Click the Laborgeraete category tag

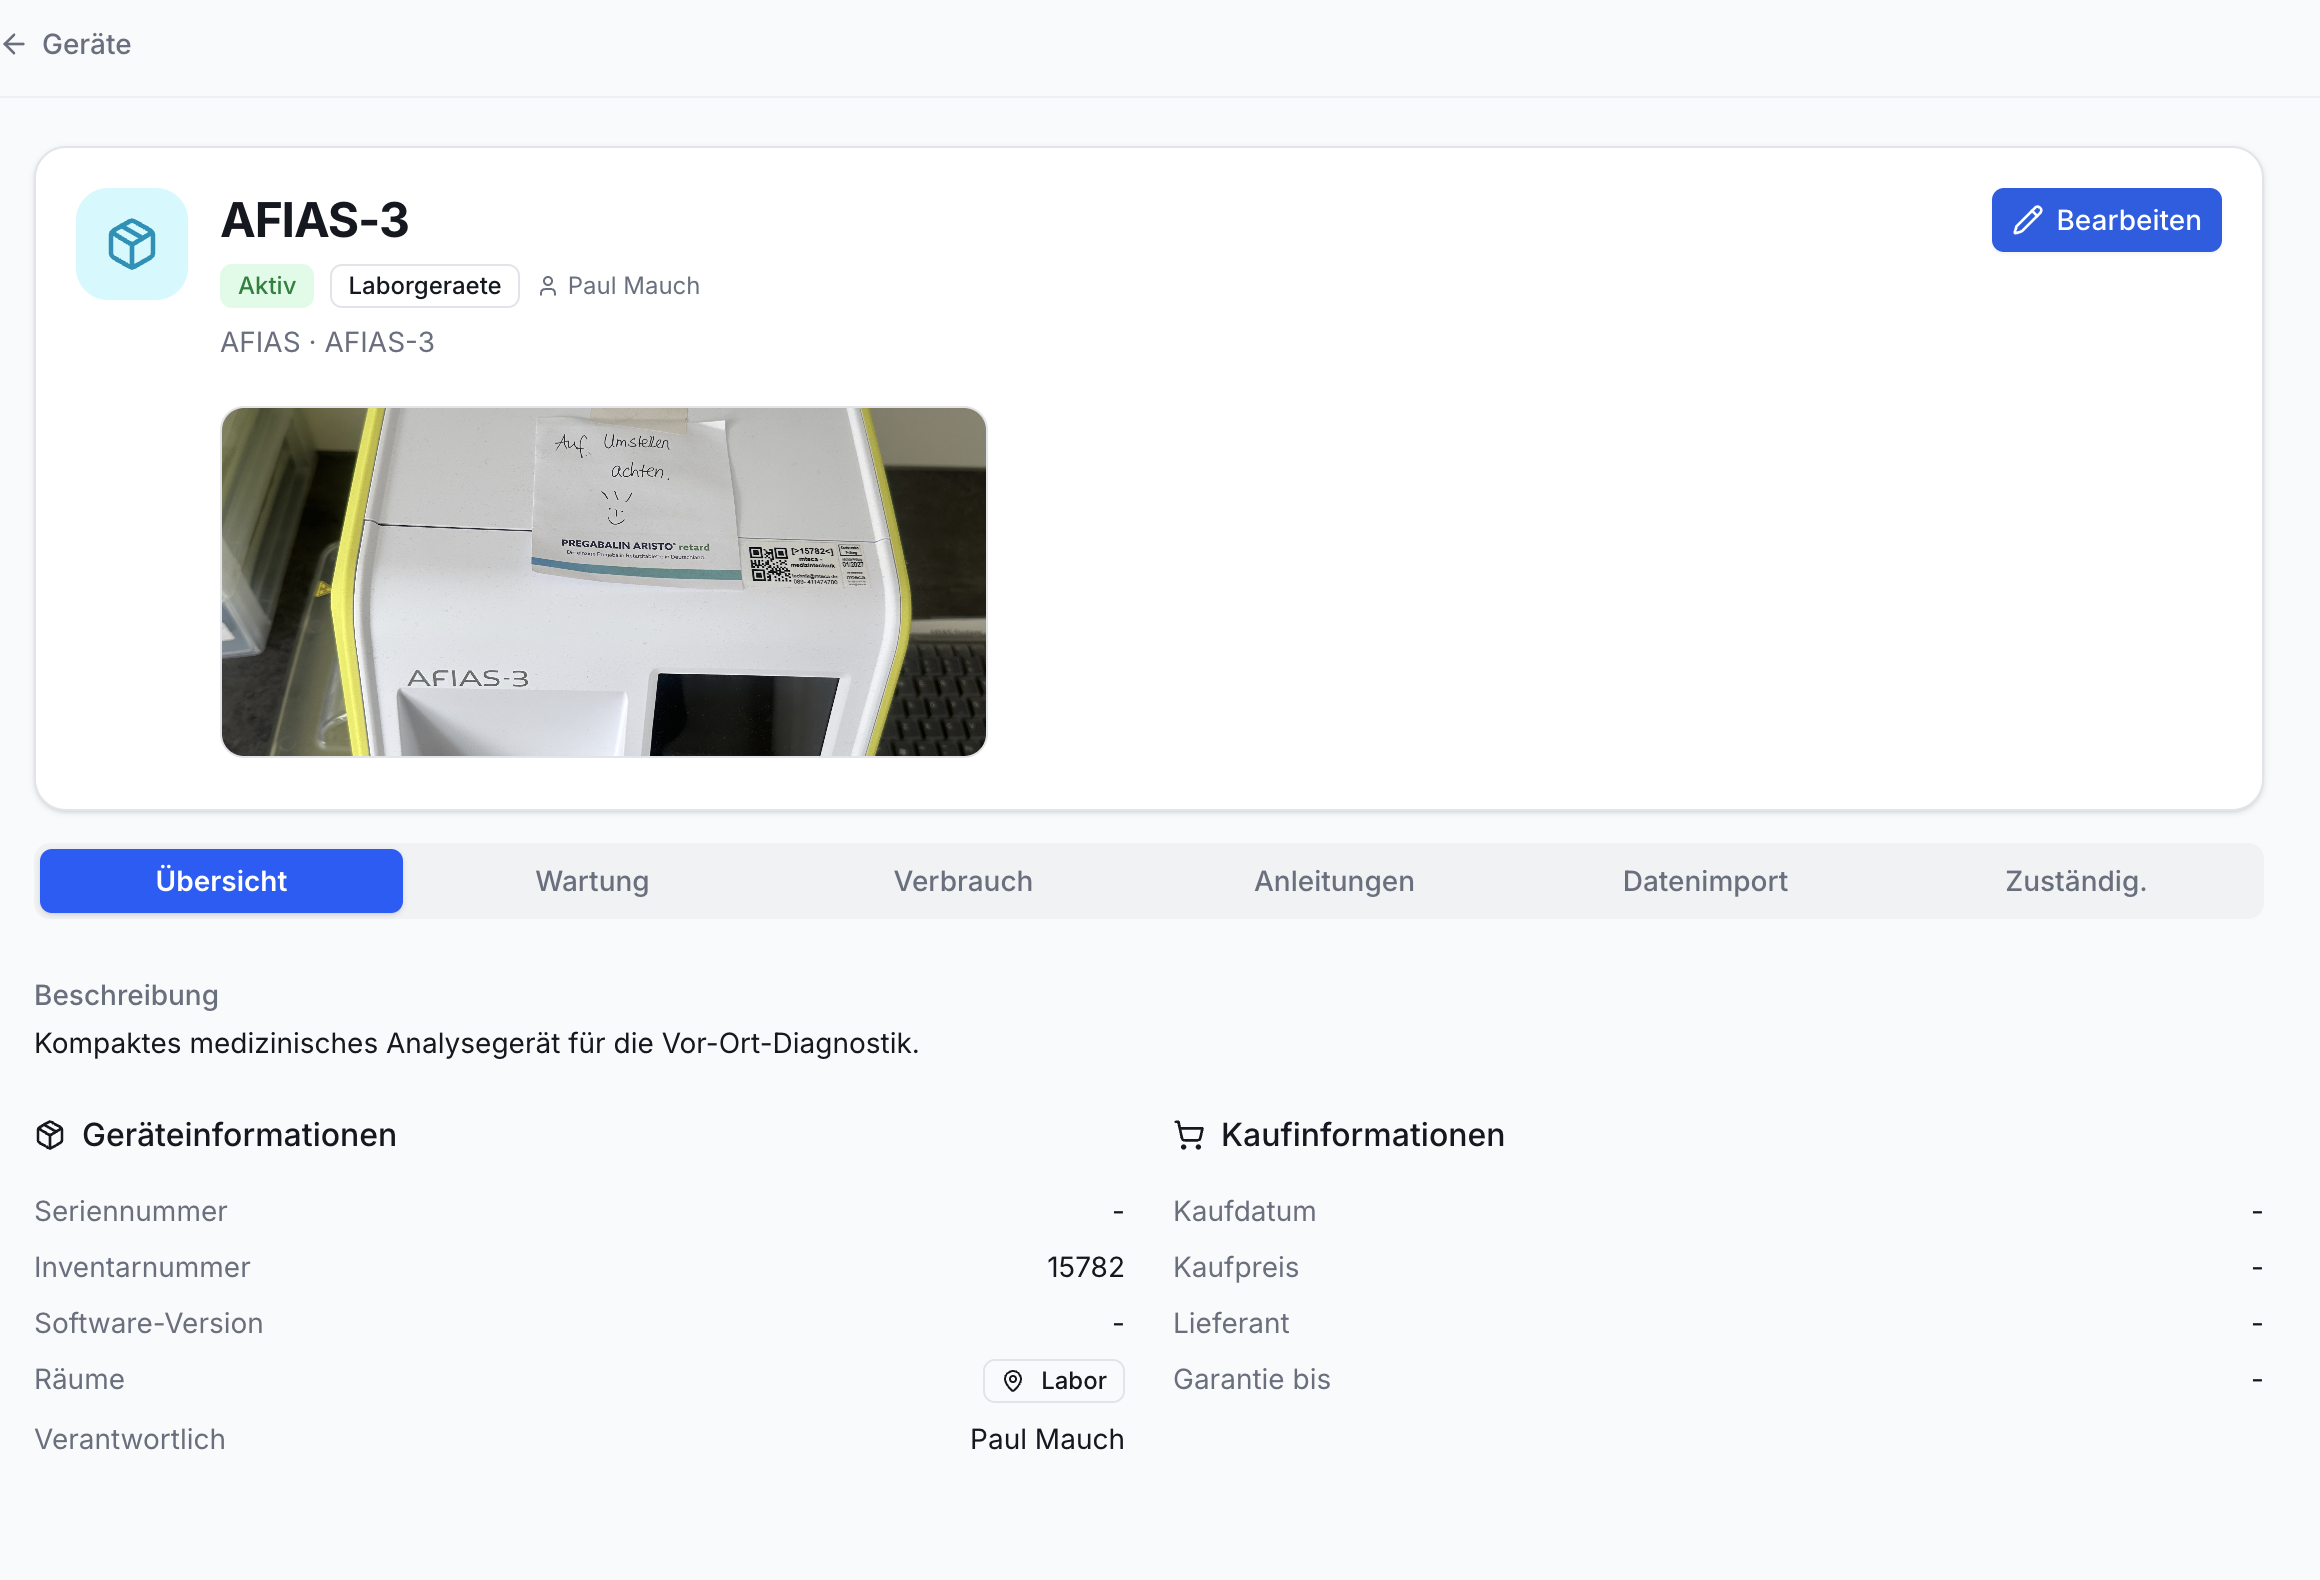pyautogui.click(x=424, y=286)
